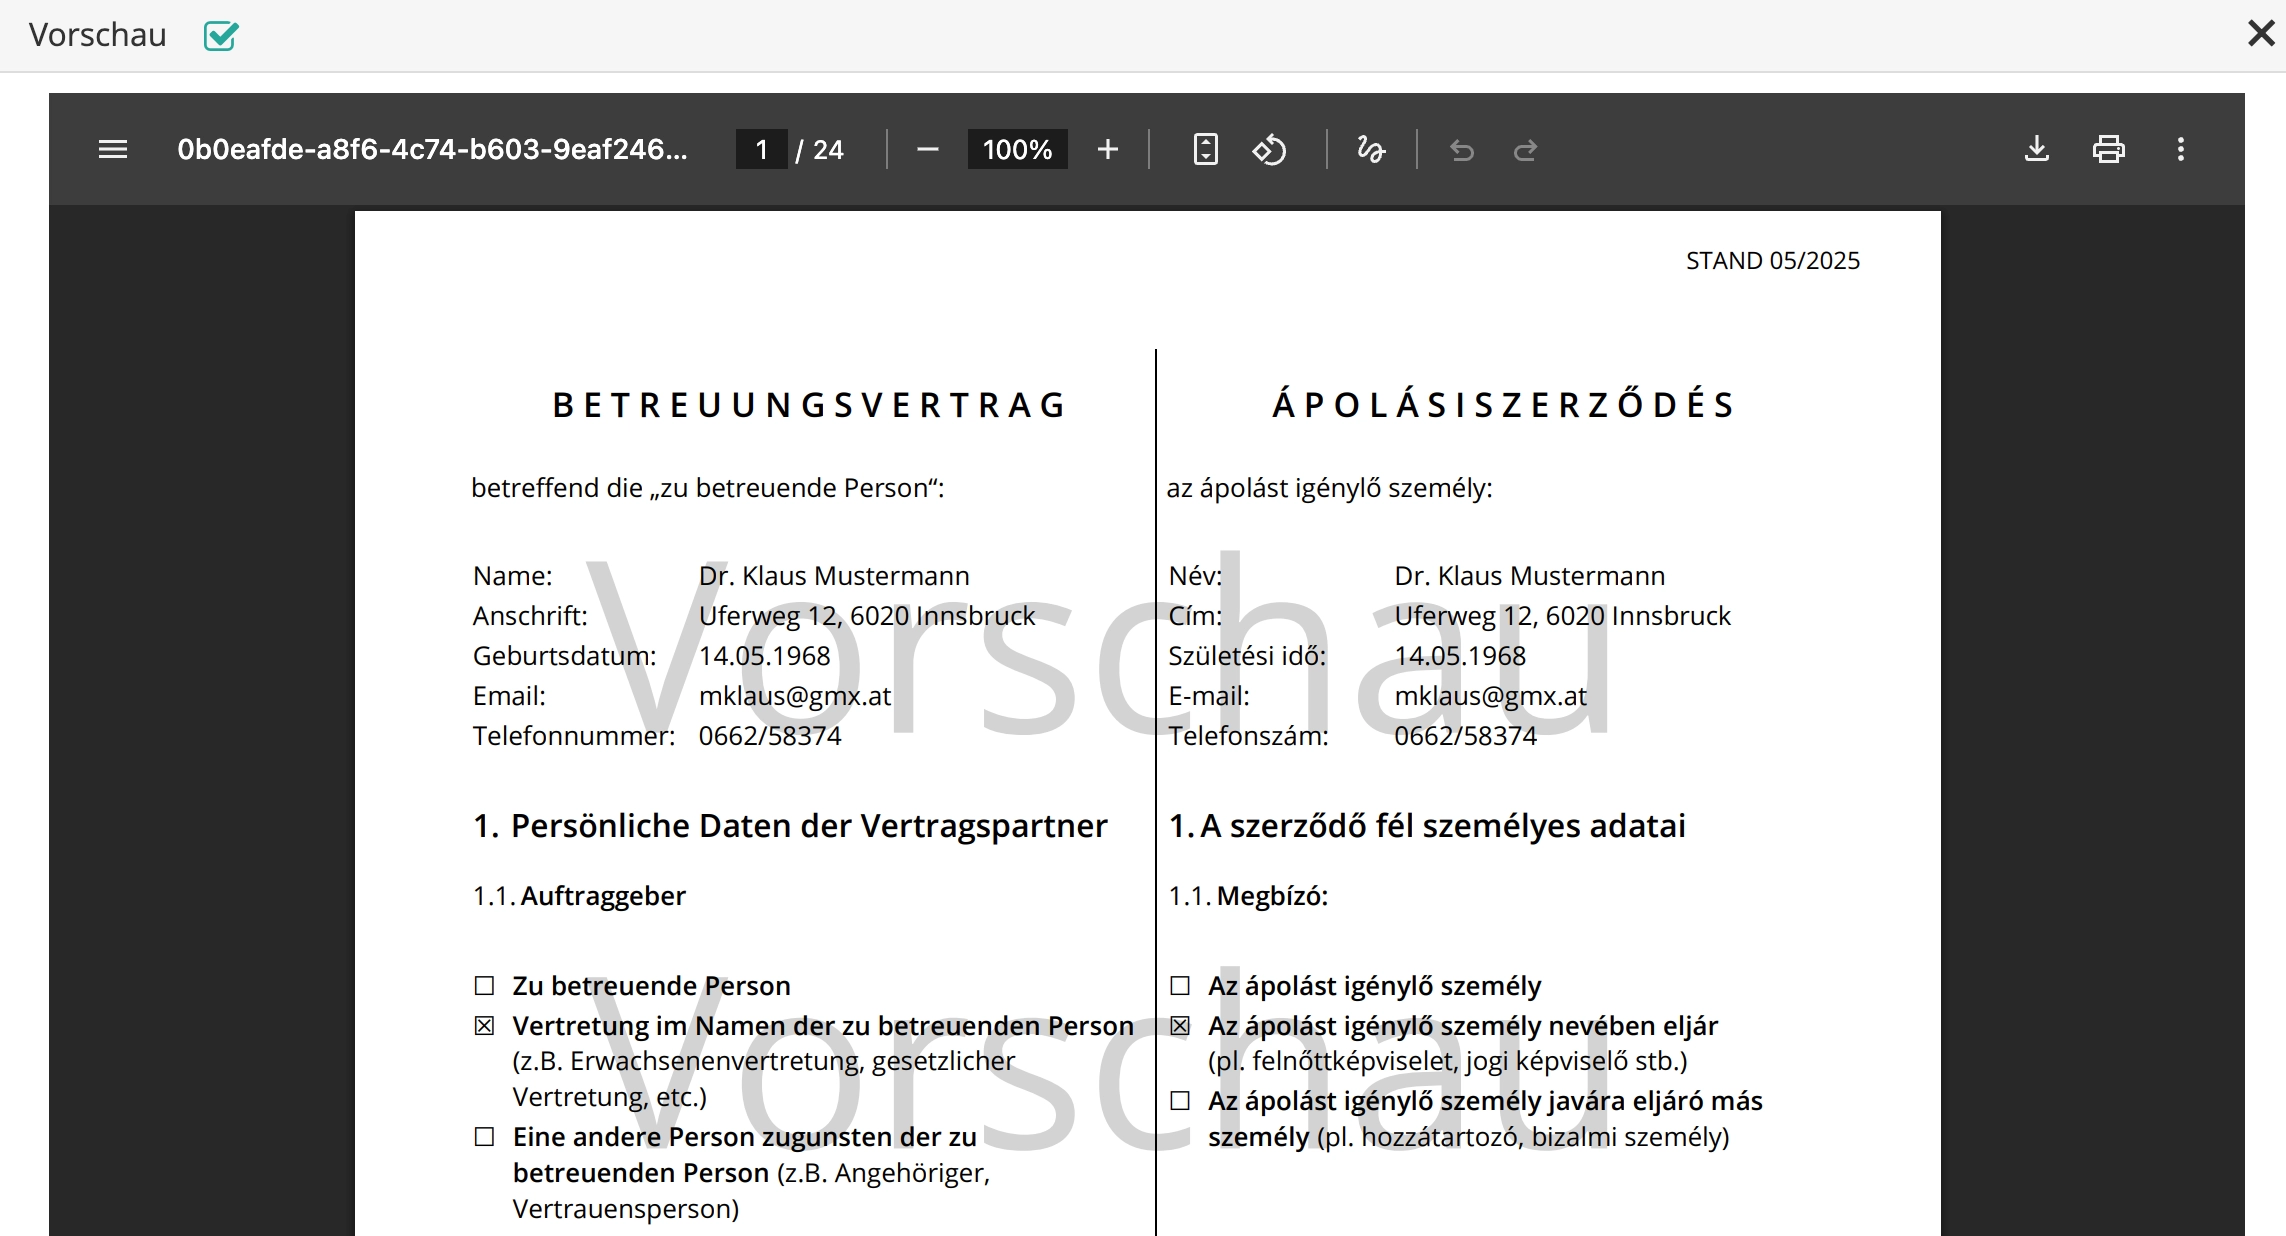
Task: Edit the current page number field
Action: click(x=762, y=150)
